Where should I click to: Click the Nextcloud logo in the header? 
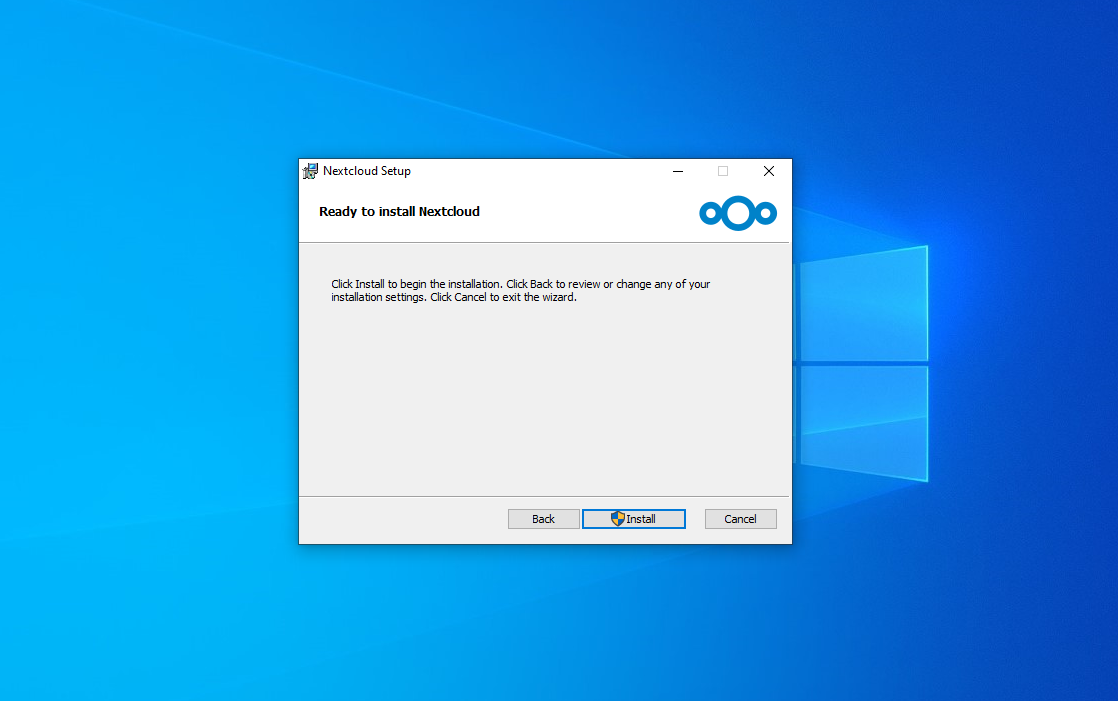click(738, 213)
